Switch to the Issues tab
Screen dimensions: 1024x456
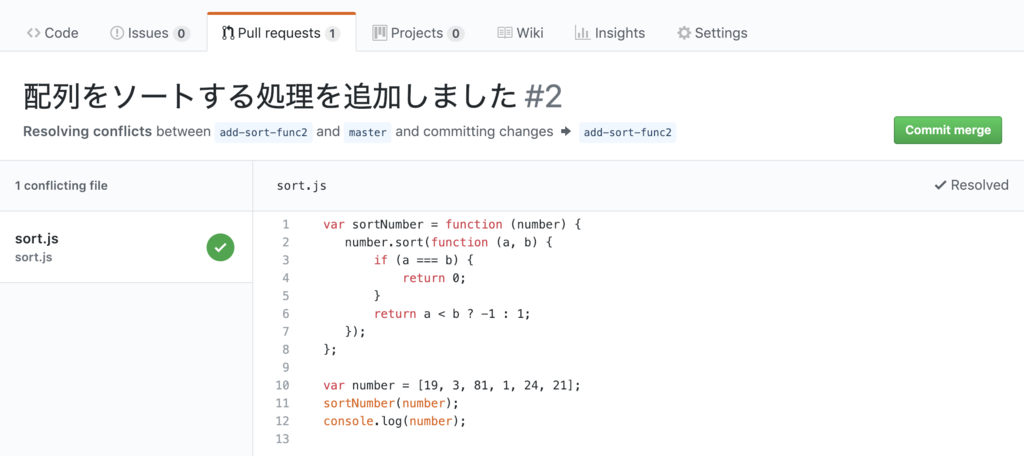pyautogui.click(x=150, y=33)
